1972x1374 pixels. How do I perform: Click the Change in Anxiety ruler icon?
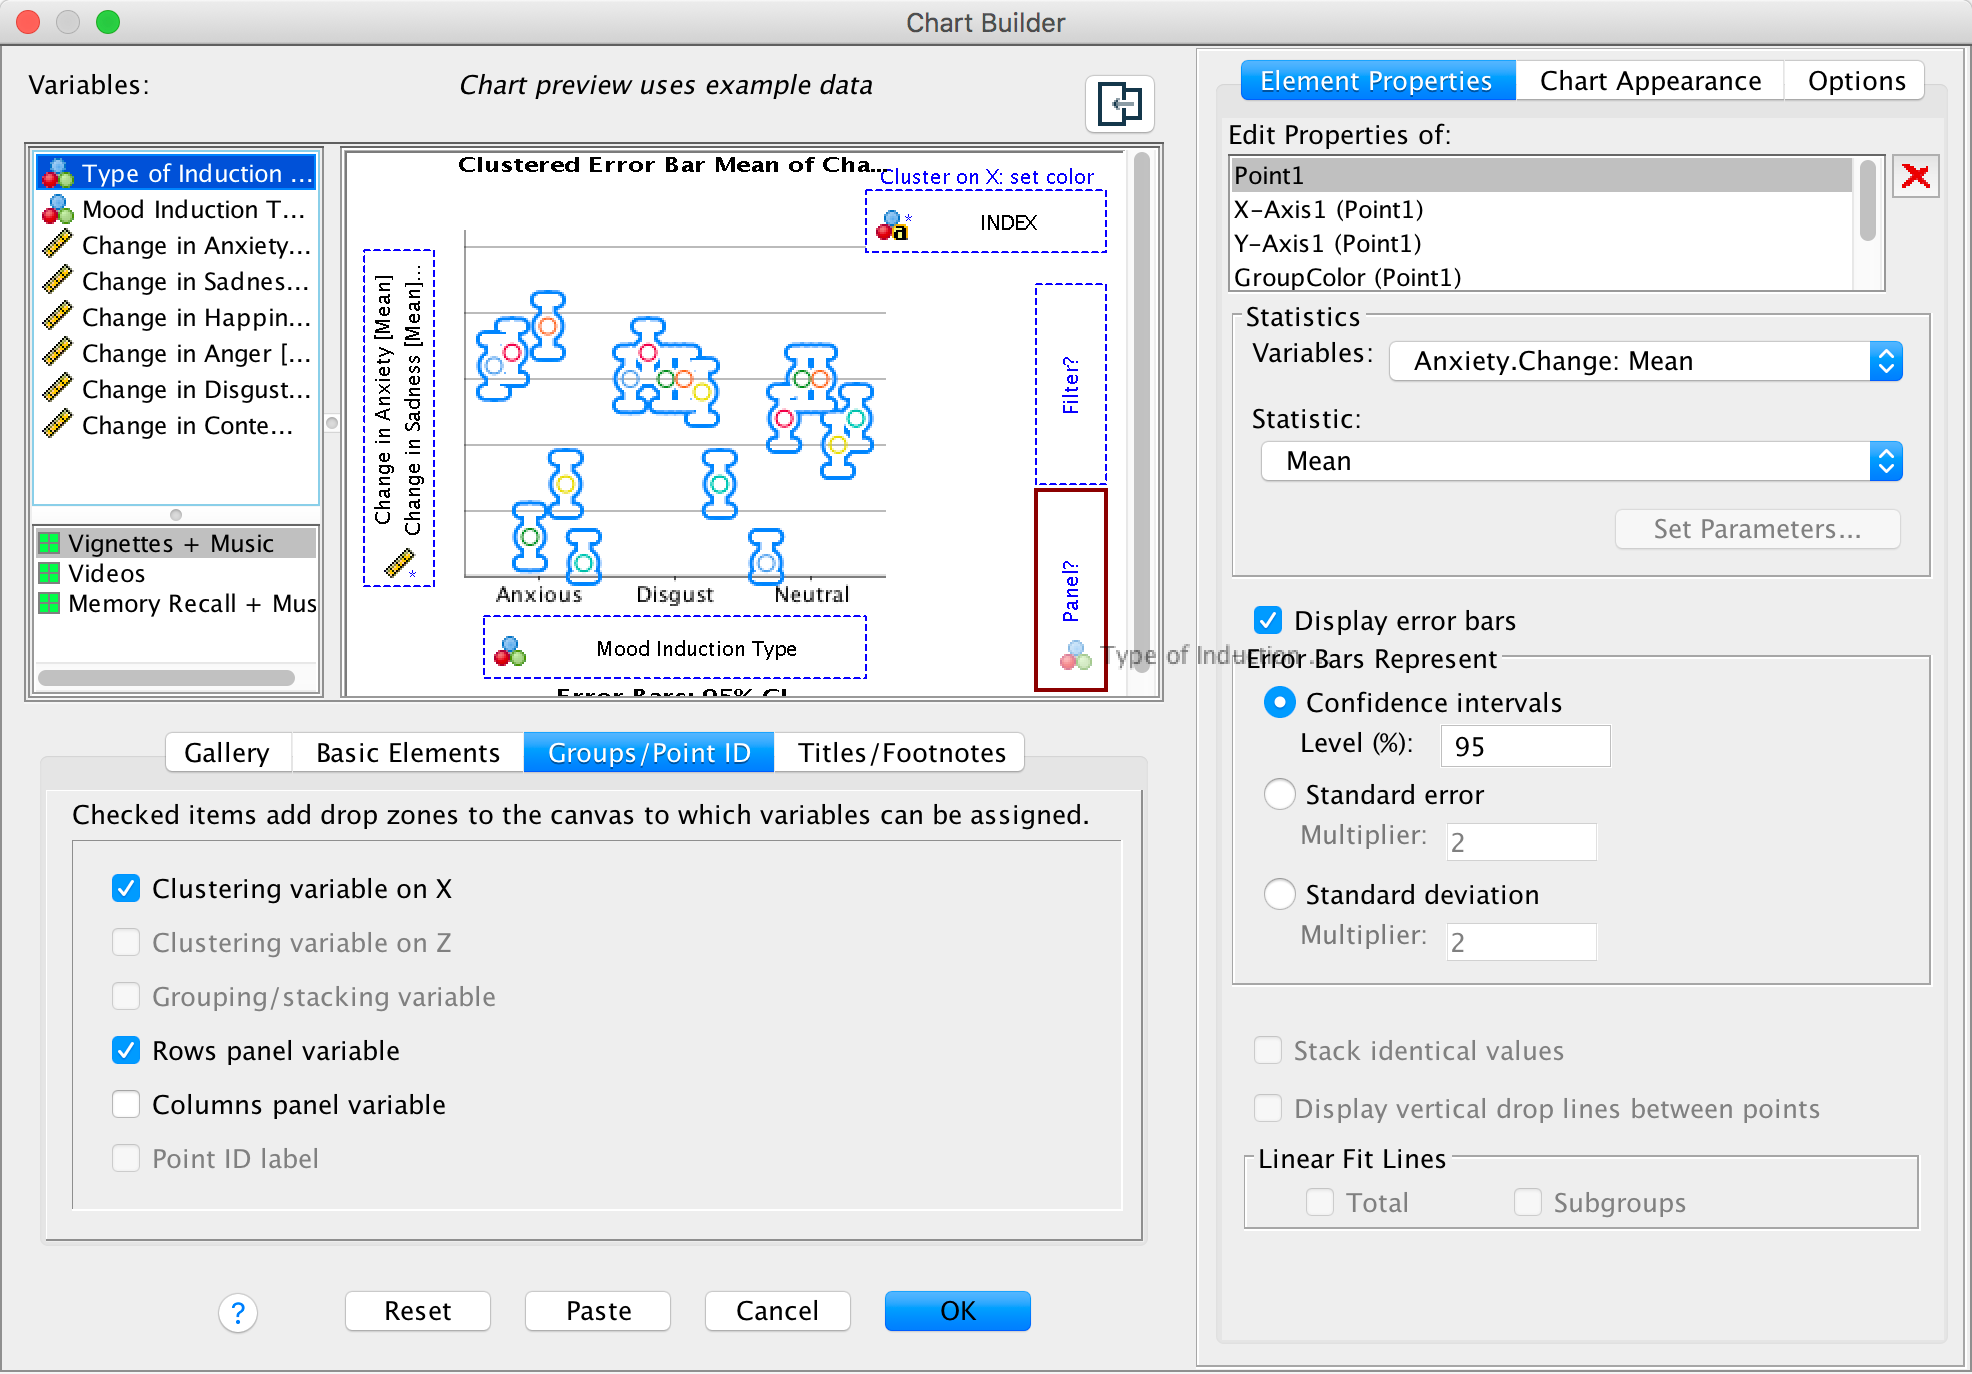[x=58, y=245]
